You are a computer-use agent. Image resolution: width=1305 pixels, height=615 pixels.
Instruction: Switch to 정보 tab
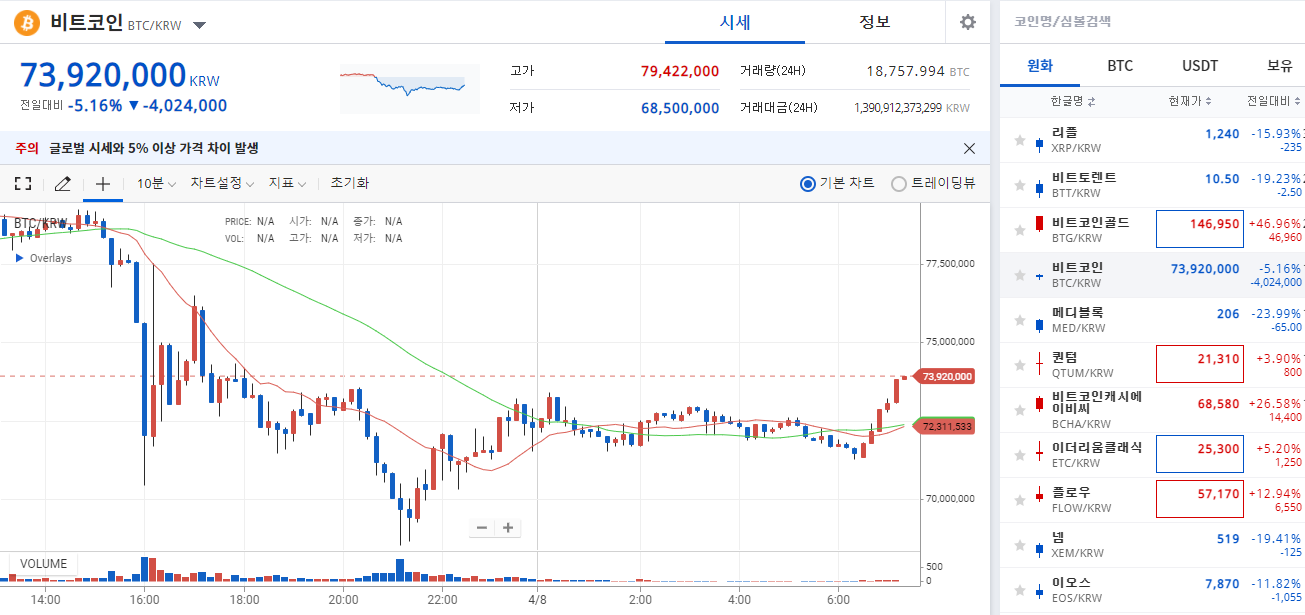tap(875, 22)
